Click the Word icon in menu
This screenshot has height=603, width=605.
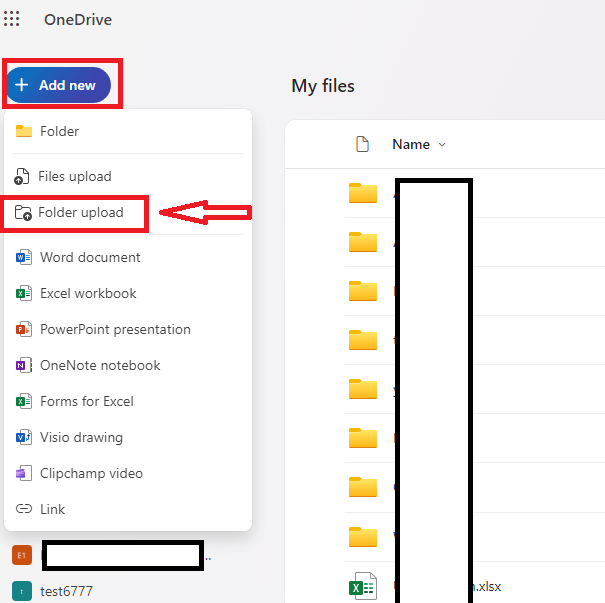(24, 257)
